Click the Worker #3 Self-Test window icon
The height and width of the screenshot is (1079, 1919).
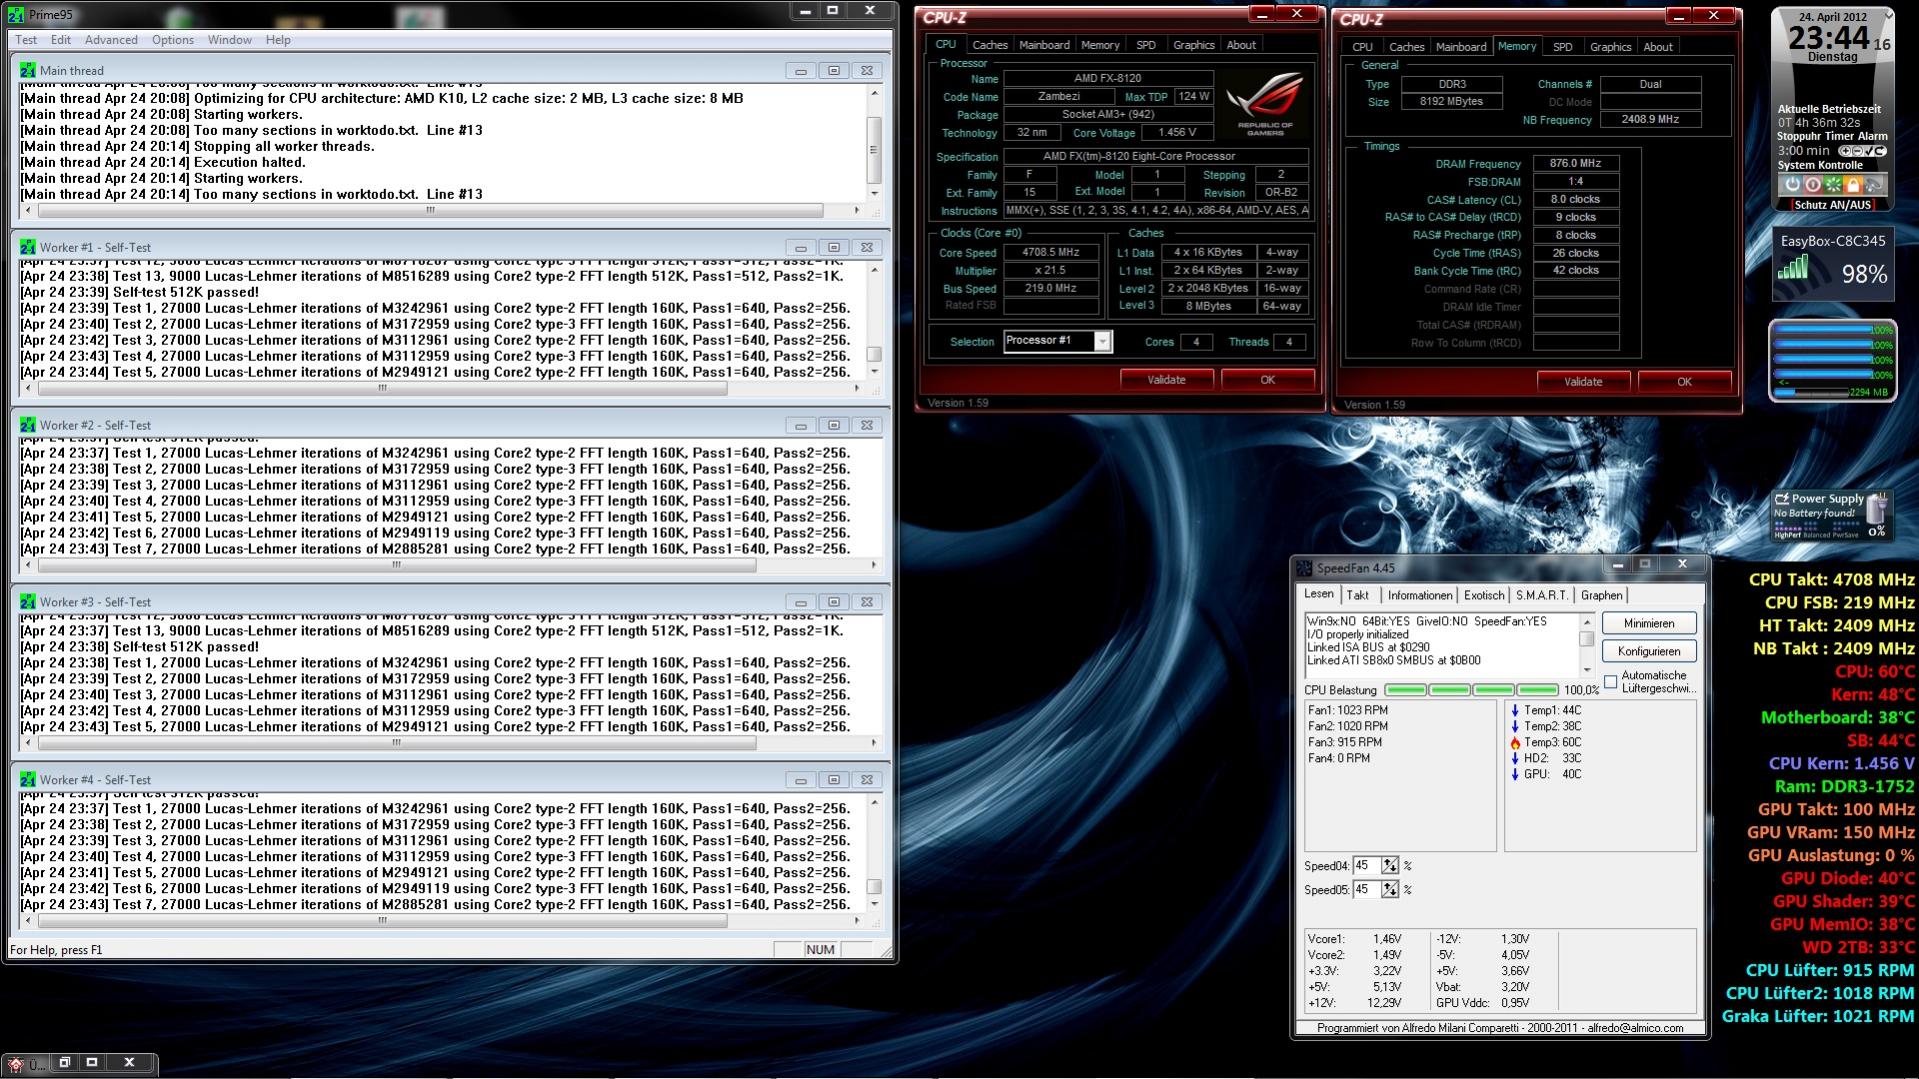click(x=27, y=602)
